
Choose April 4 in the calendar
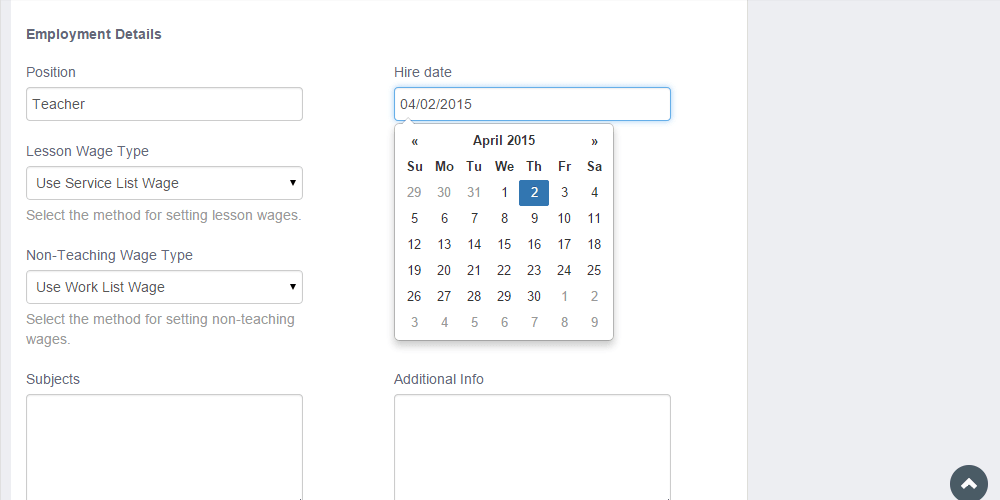tap(594, 193)
